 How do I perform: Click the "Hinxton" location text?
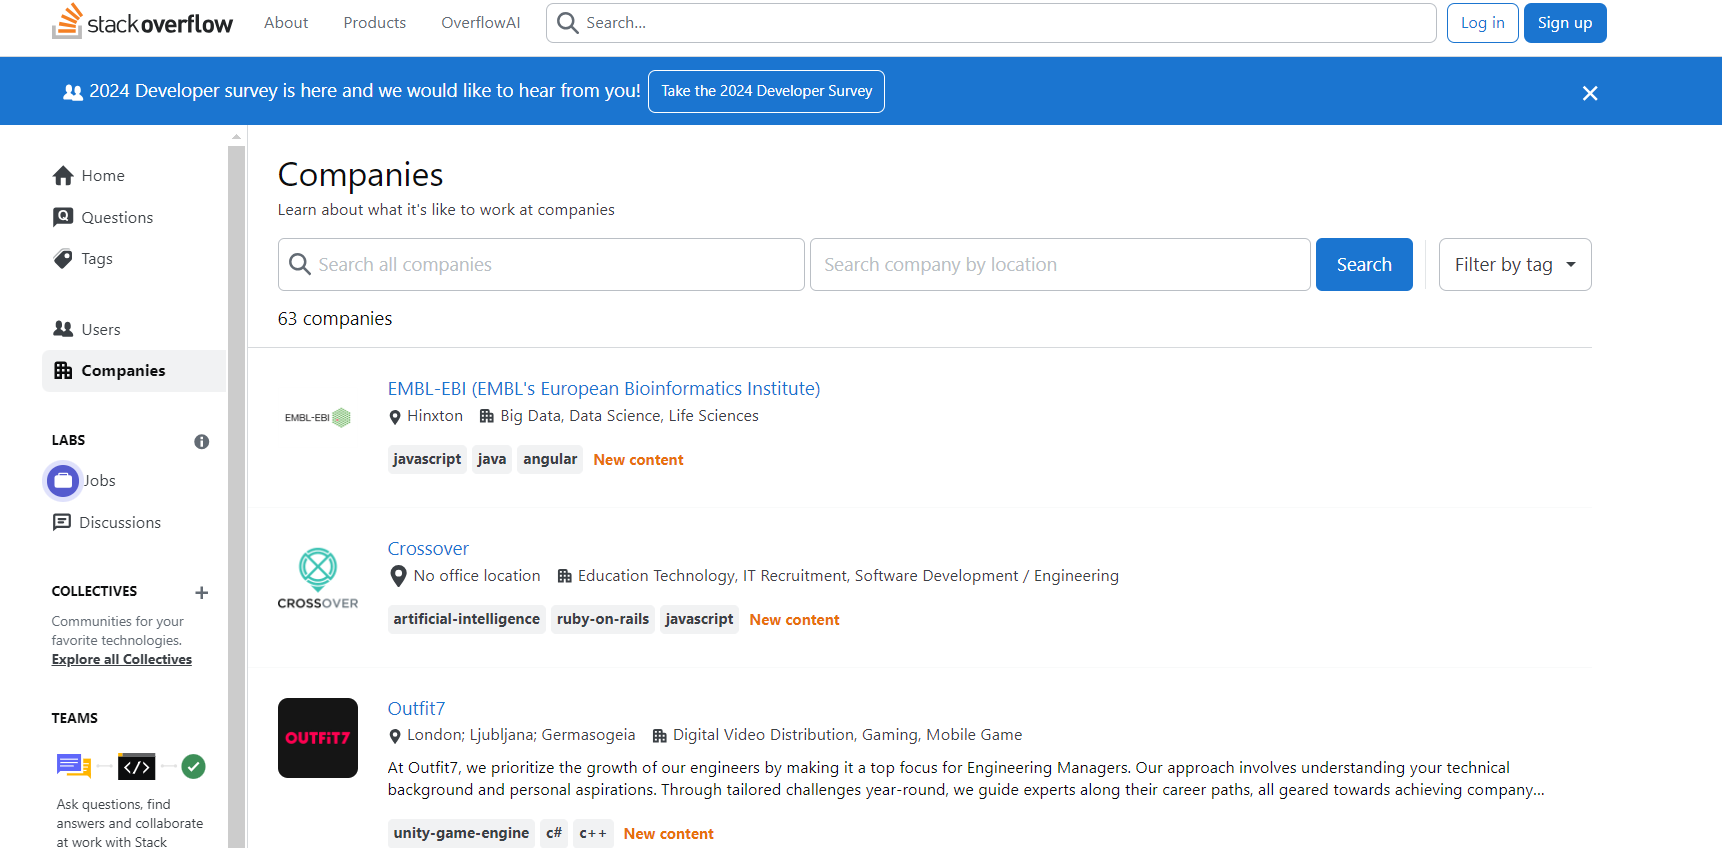(x=435, y=416)
